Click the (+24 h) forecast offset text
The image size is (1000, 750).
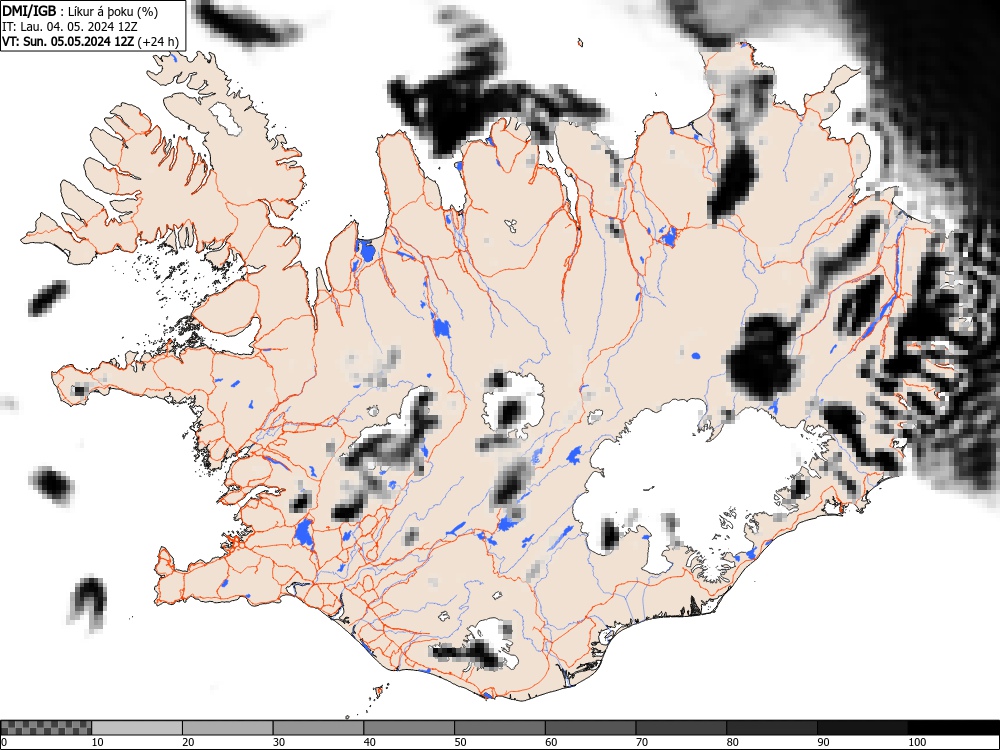tap(158, 41)
